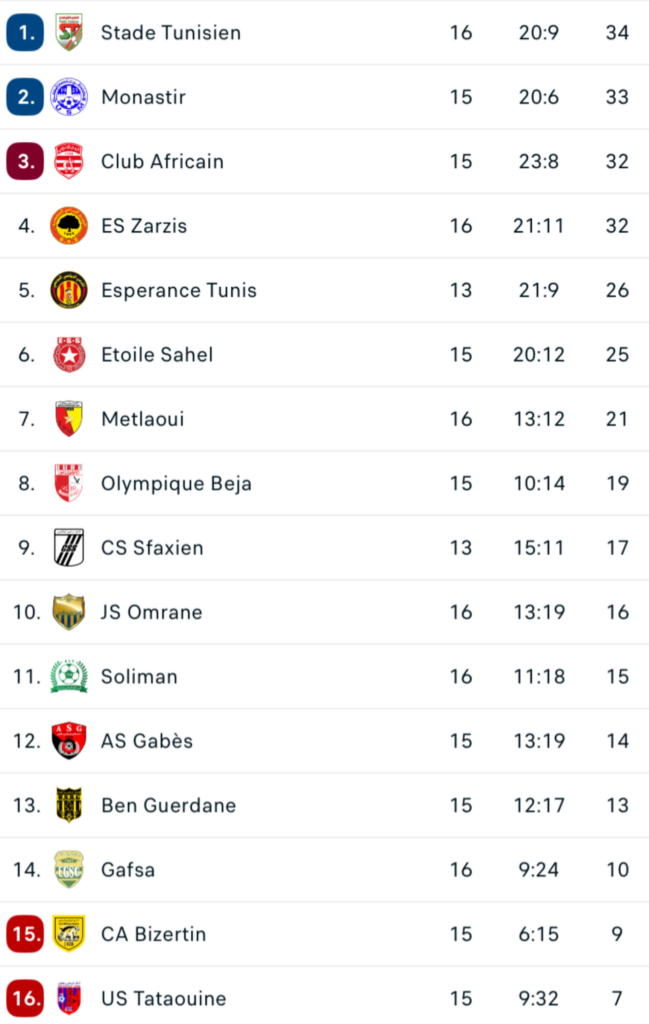Image resolution: width=649 pixels, height=1024 pixels.
Task: Select the Ben Guerdane team name
Action: point(168,805)
